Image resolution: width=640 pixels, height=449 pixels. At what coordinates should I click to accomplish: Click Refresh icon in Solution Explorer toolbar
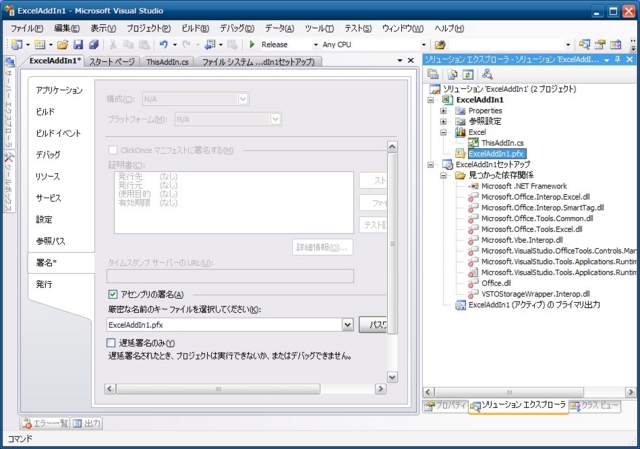pos(468,74)
